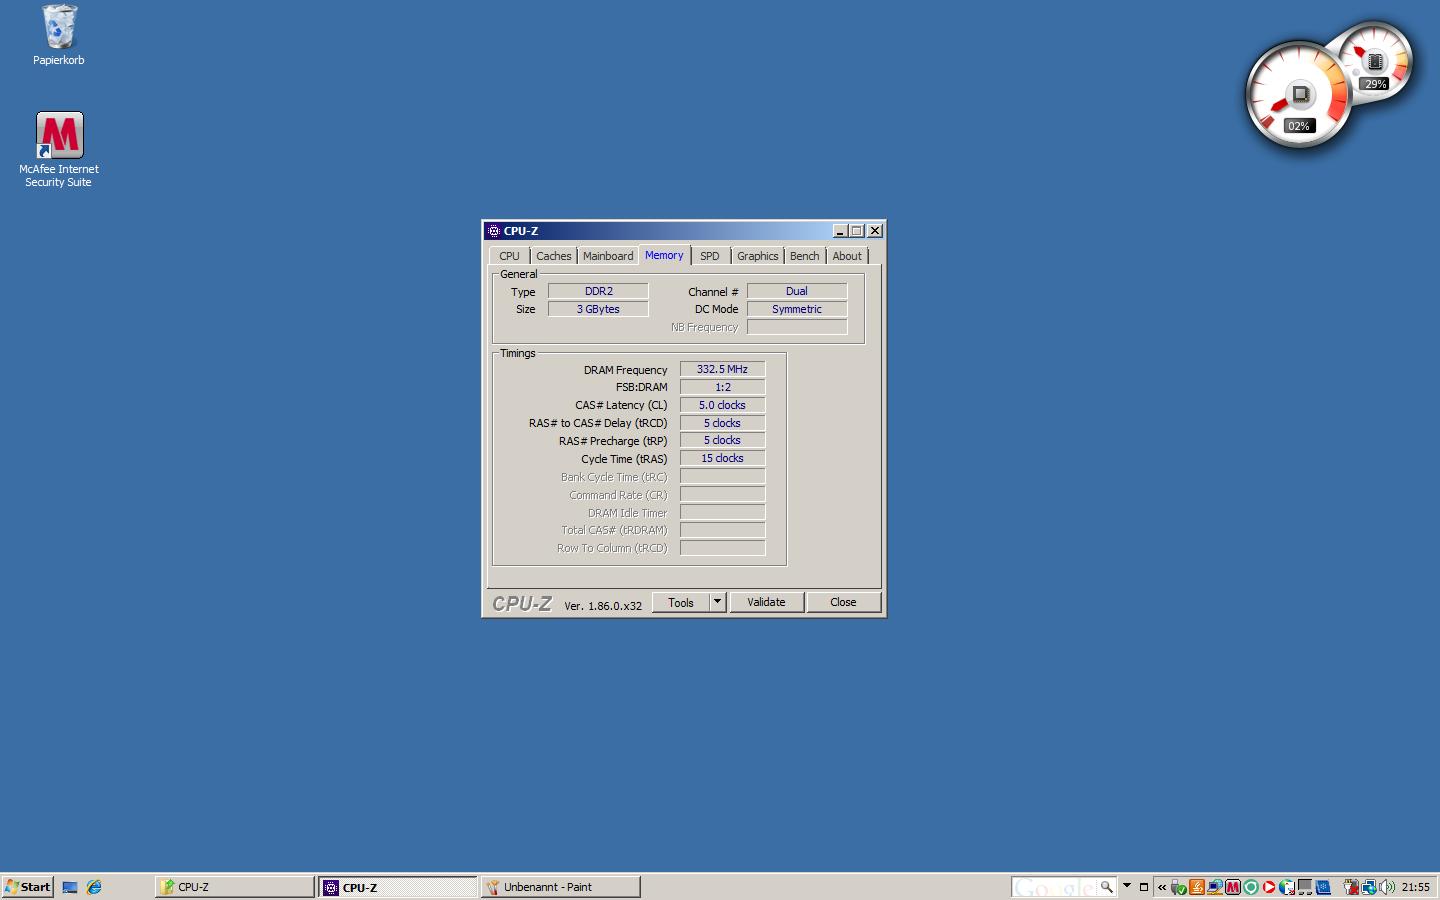1440x900 pixels.
Task: Click the DDR2 type field
Action: (598, 291)
